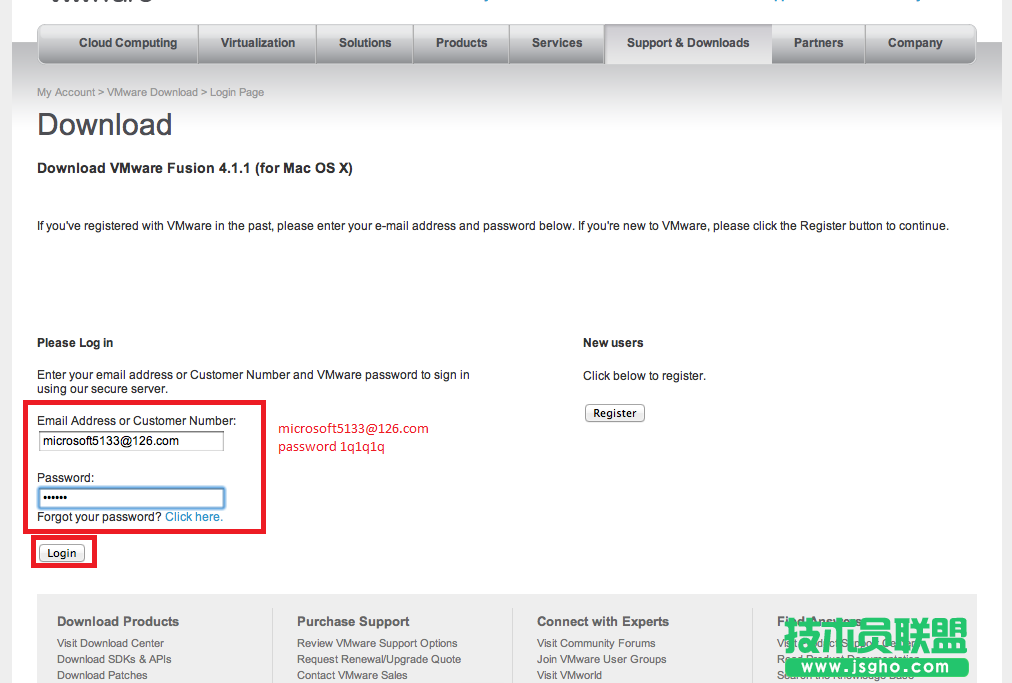Open the Virtualization navigation tab

pos(257,43)
